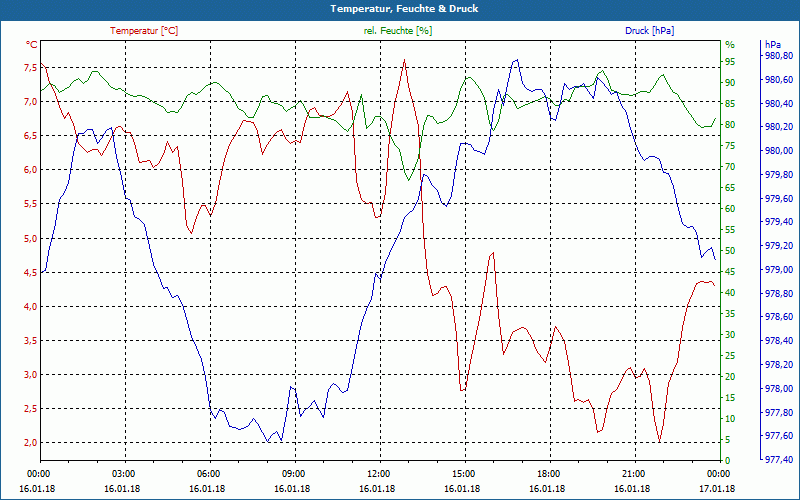
Task: Click the 'hPa' axis unit label
Action: [773, 45]
